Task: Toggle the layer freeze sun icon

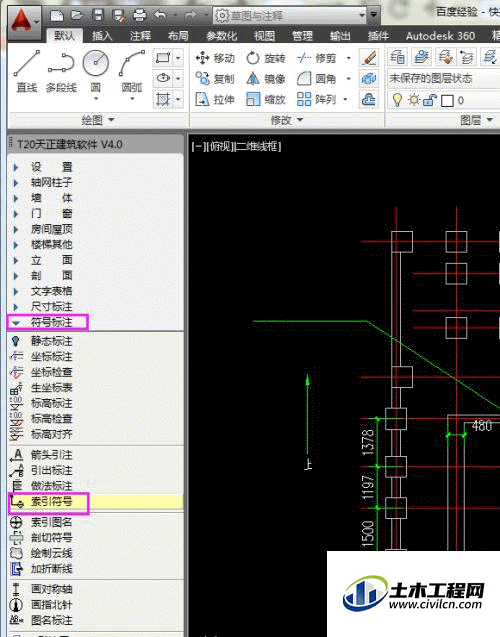Action: point(413,100)
